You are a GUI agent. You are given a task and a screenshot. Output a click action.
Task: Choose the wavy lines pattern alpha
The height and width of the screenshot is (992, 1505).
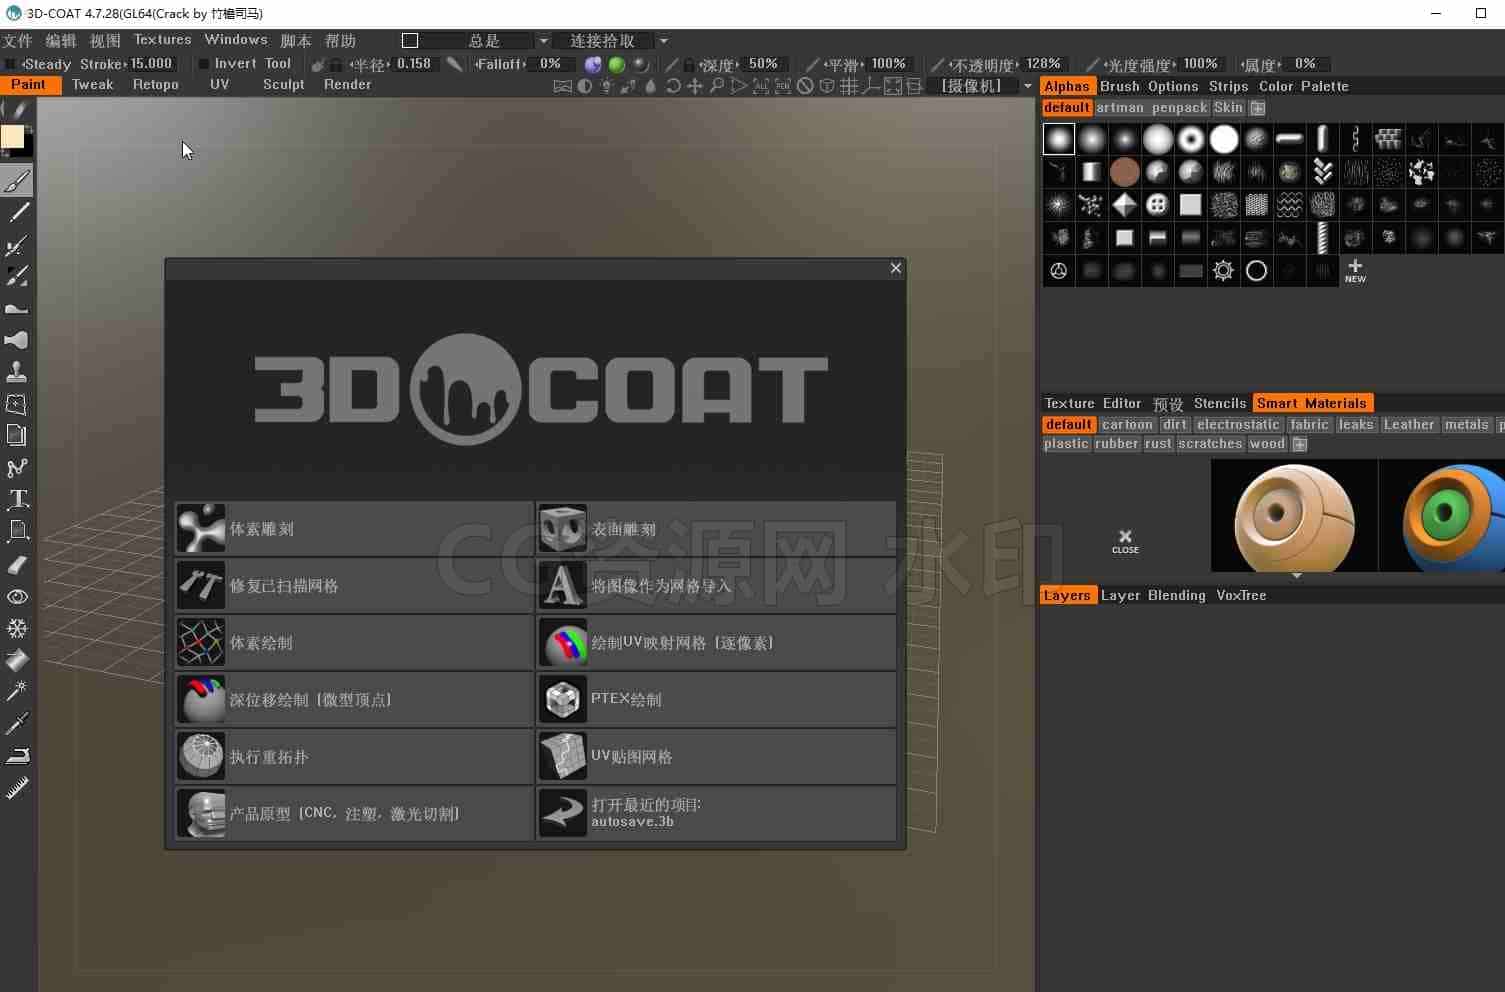point(1289,205)
